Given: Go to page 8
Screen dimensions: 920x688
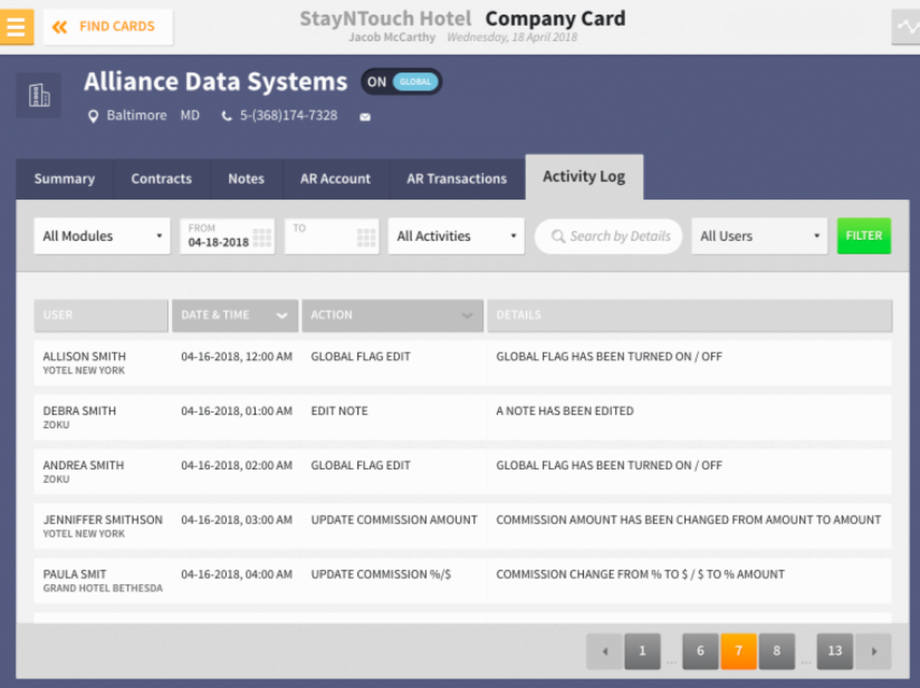Looking at the screenshot, I should (x=776, y=651).
